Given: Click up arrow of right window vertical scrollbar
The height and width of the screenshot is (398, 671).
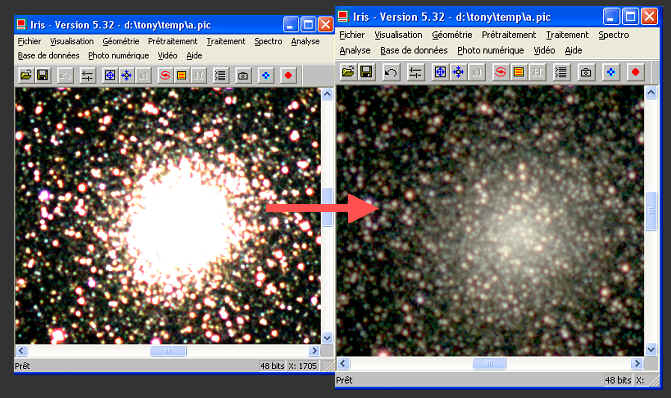Looking at the screenshot, I should tap(651, 92).
